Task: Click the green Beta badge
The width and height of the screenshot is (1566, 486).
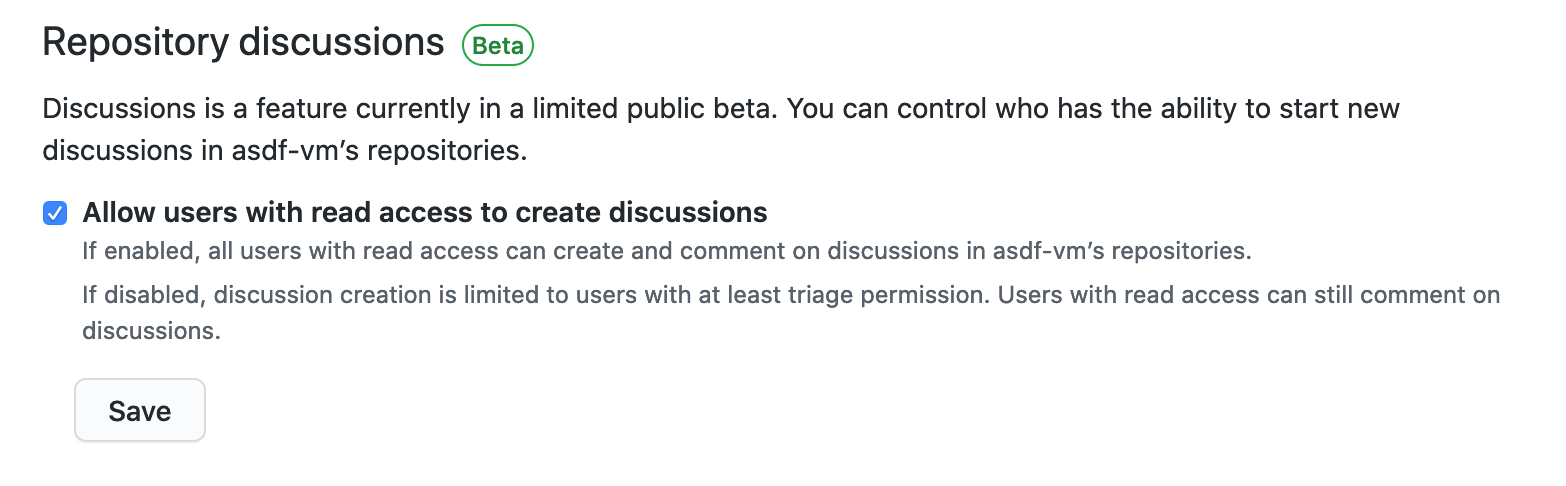Action: click(x=497, y=45)
